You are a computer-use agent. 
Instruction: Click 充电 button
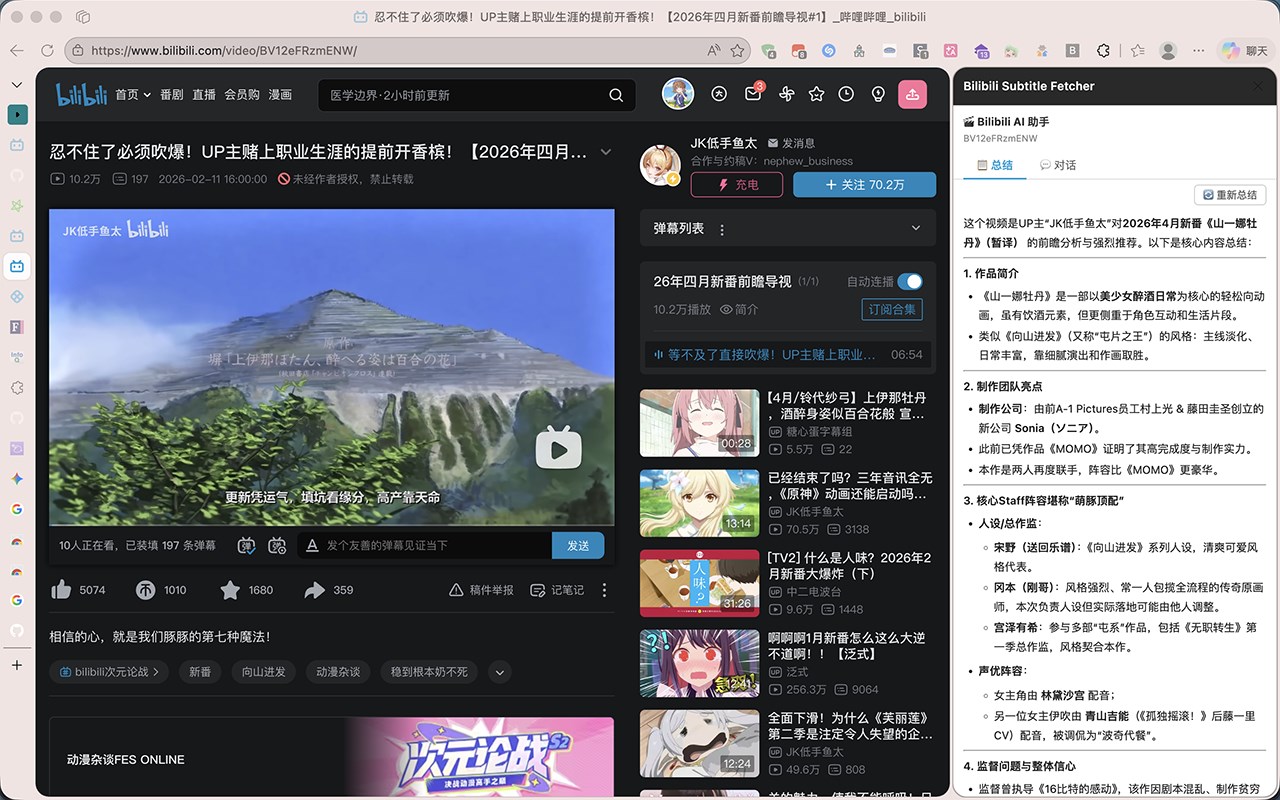tap(736, 185)
